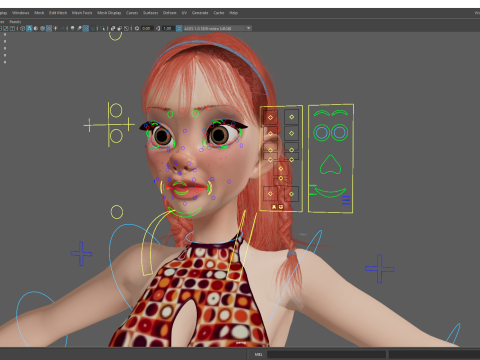Open the Edit Mesh menu
480x360 pixels.
point(58,13)
